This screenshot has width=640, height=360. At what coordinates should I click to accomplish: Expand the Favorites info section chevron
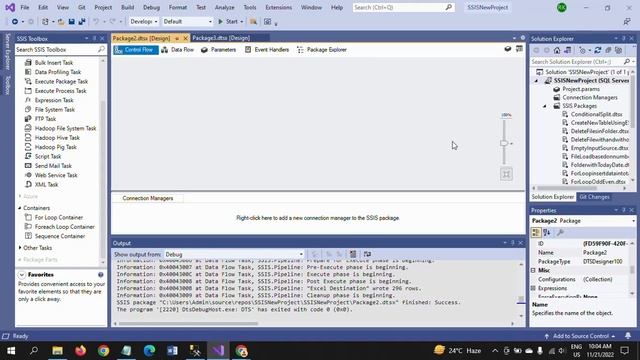tap(22, 275)
